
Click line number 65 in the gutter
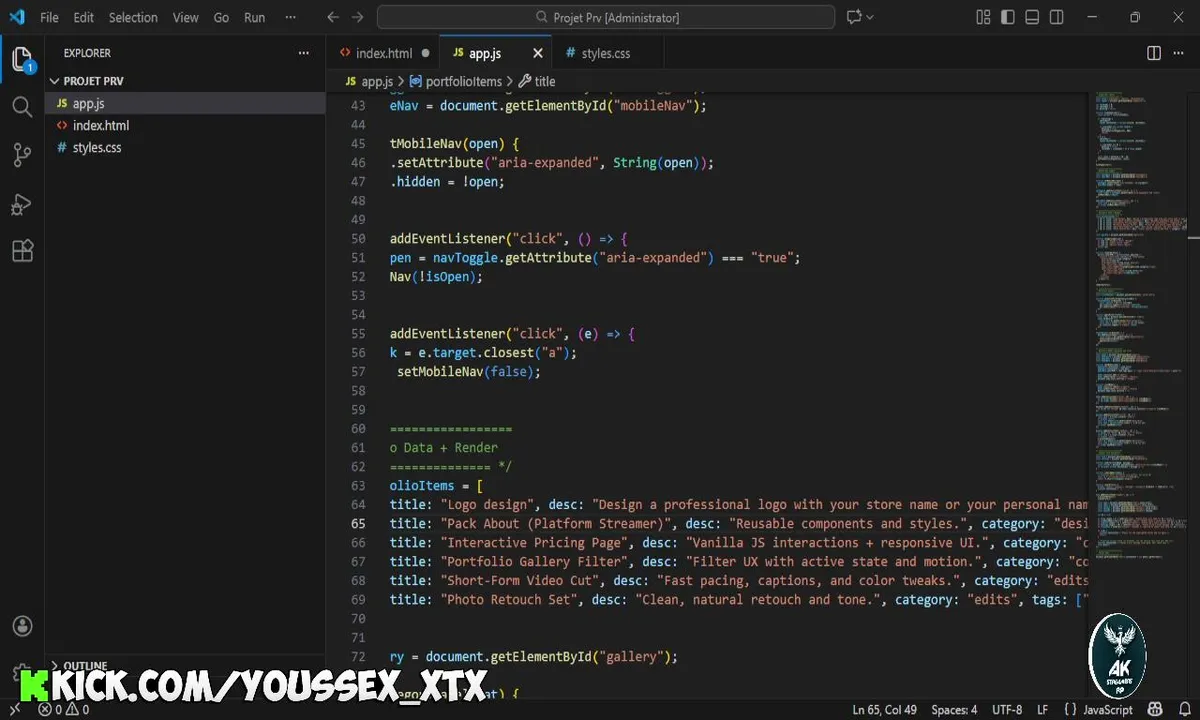coord(359,523)
